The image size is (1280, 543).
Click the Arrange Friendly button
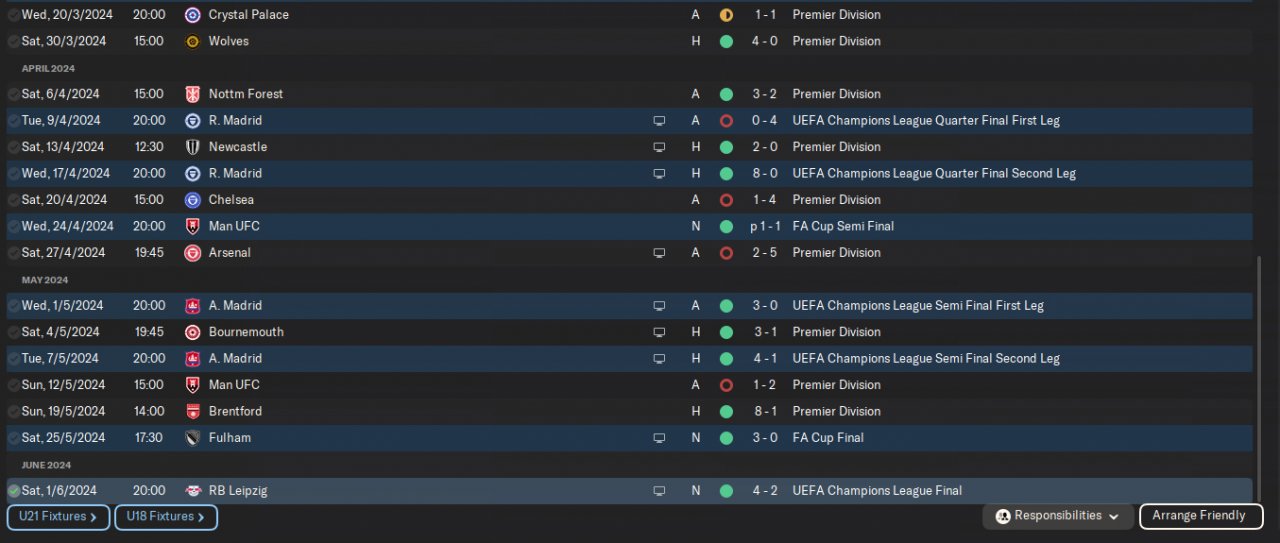1200,516
